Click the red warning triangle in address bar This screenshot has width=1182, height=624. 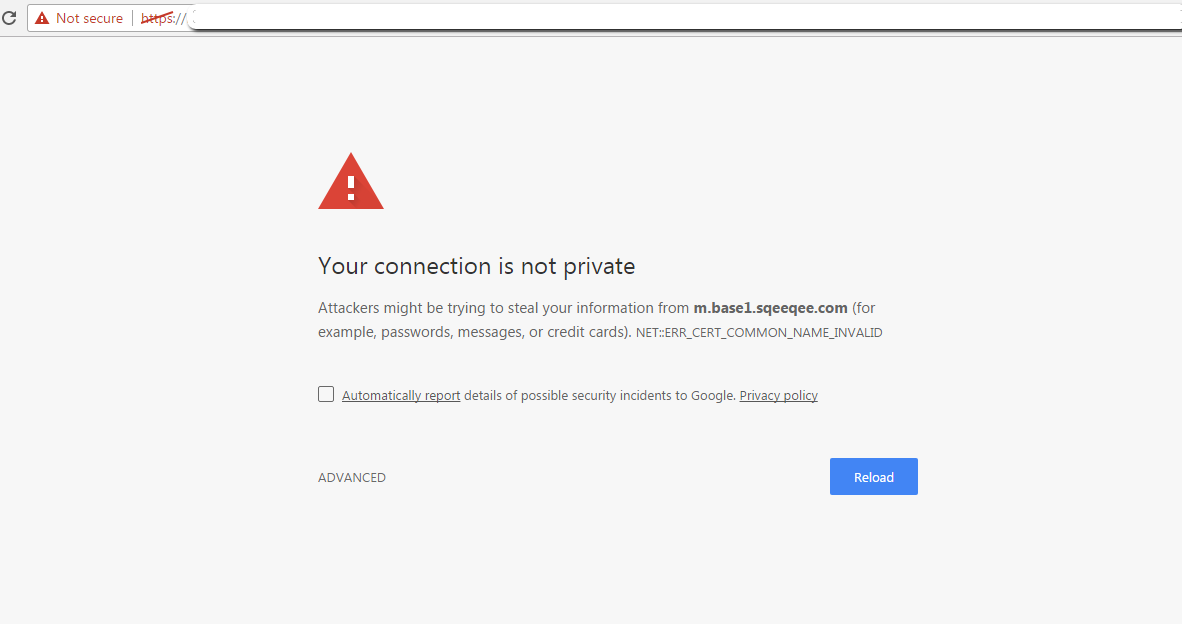[x=42, y=18]
